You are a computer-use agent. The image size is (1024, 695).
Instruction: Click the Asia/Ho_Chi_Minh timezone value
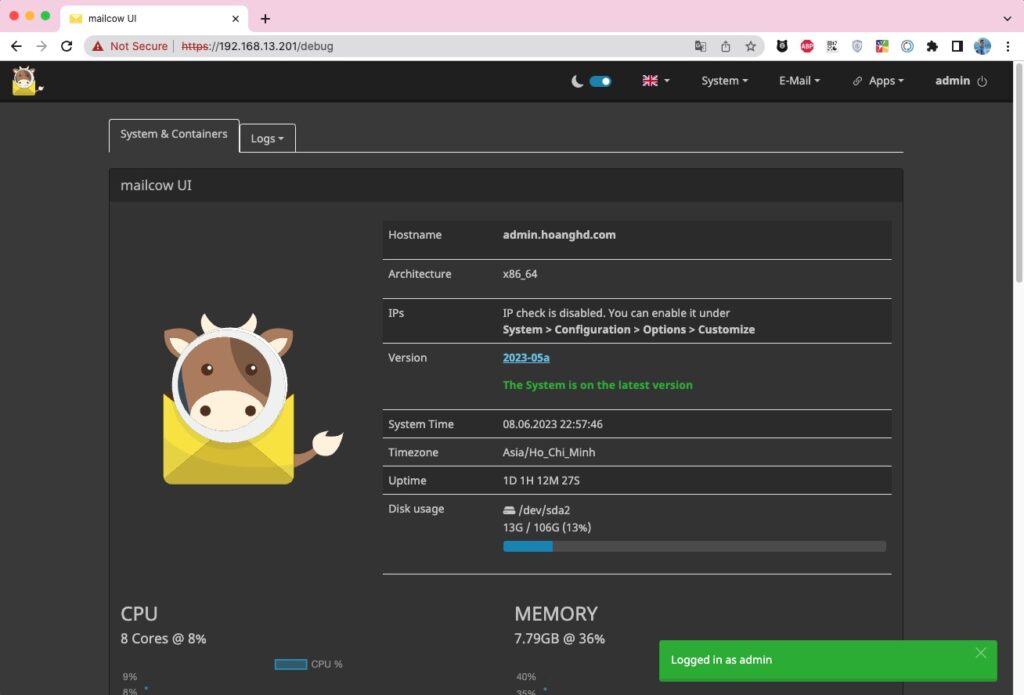[549, 452]
